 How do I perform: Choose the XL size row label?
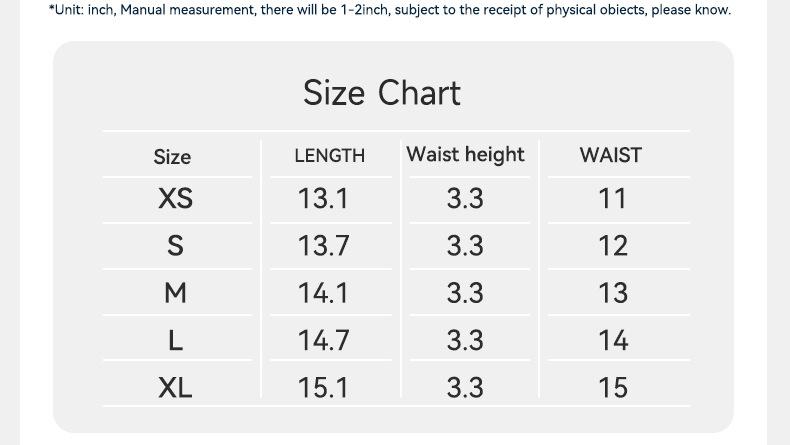pos(175,388)
